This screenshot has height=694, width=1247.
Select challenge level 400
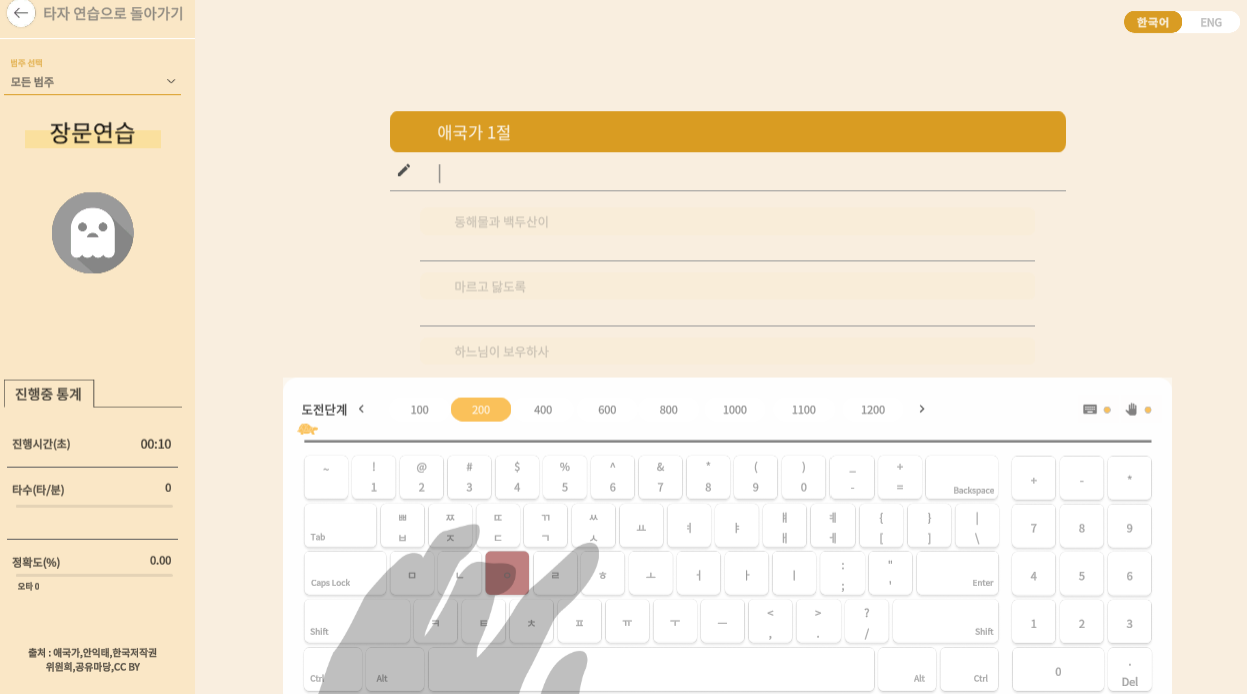click(x=543, y=410)
